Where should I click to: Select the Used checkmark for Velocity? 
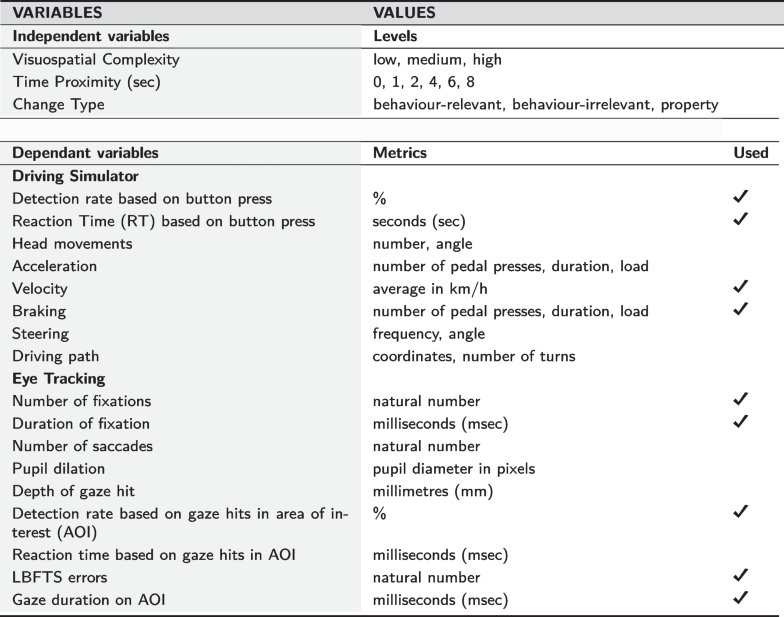741,288
